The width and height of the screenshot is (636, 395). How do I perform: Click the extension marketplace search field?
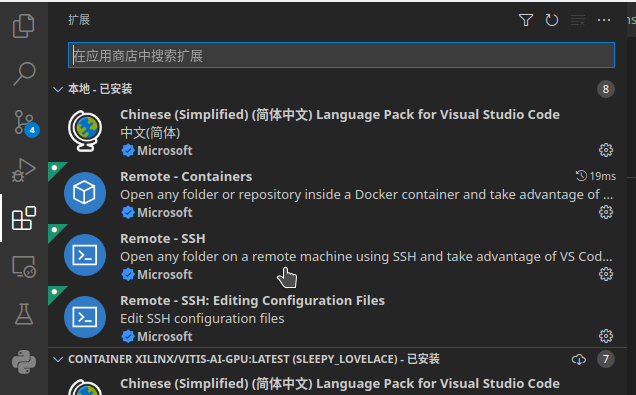tap(342, 55)
